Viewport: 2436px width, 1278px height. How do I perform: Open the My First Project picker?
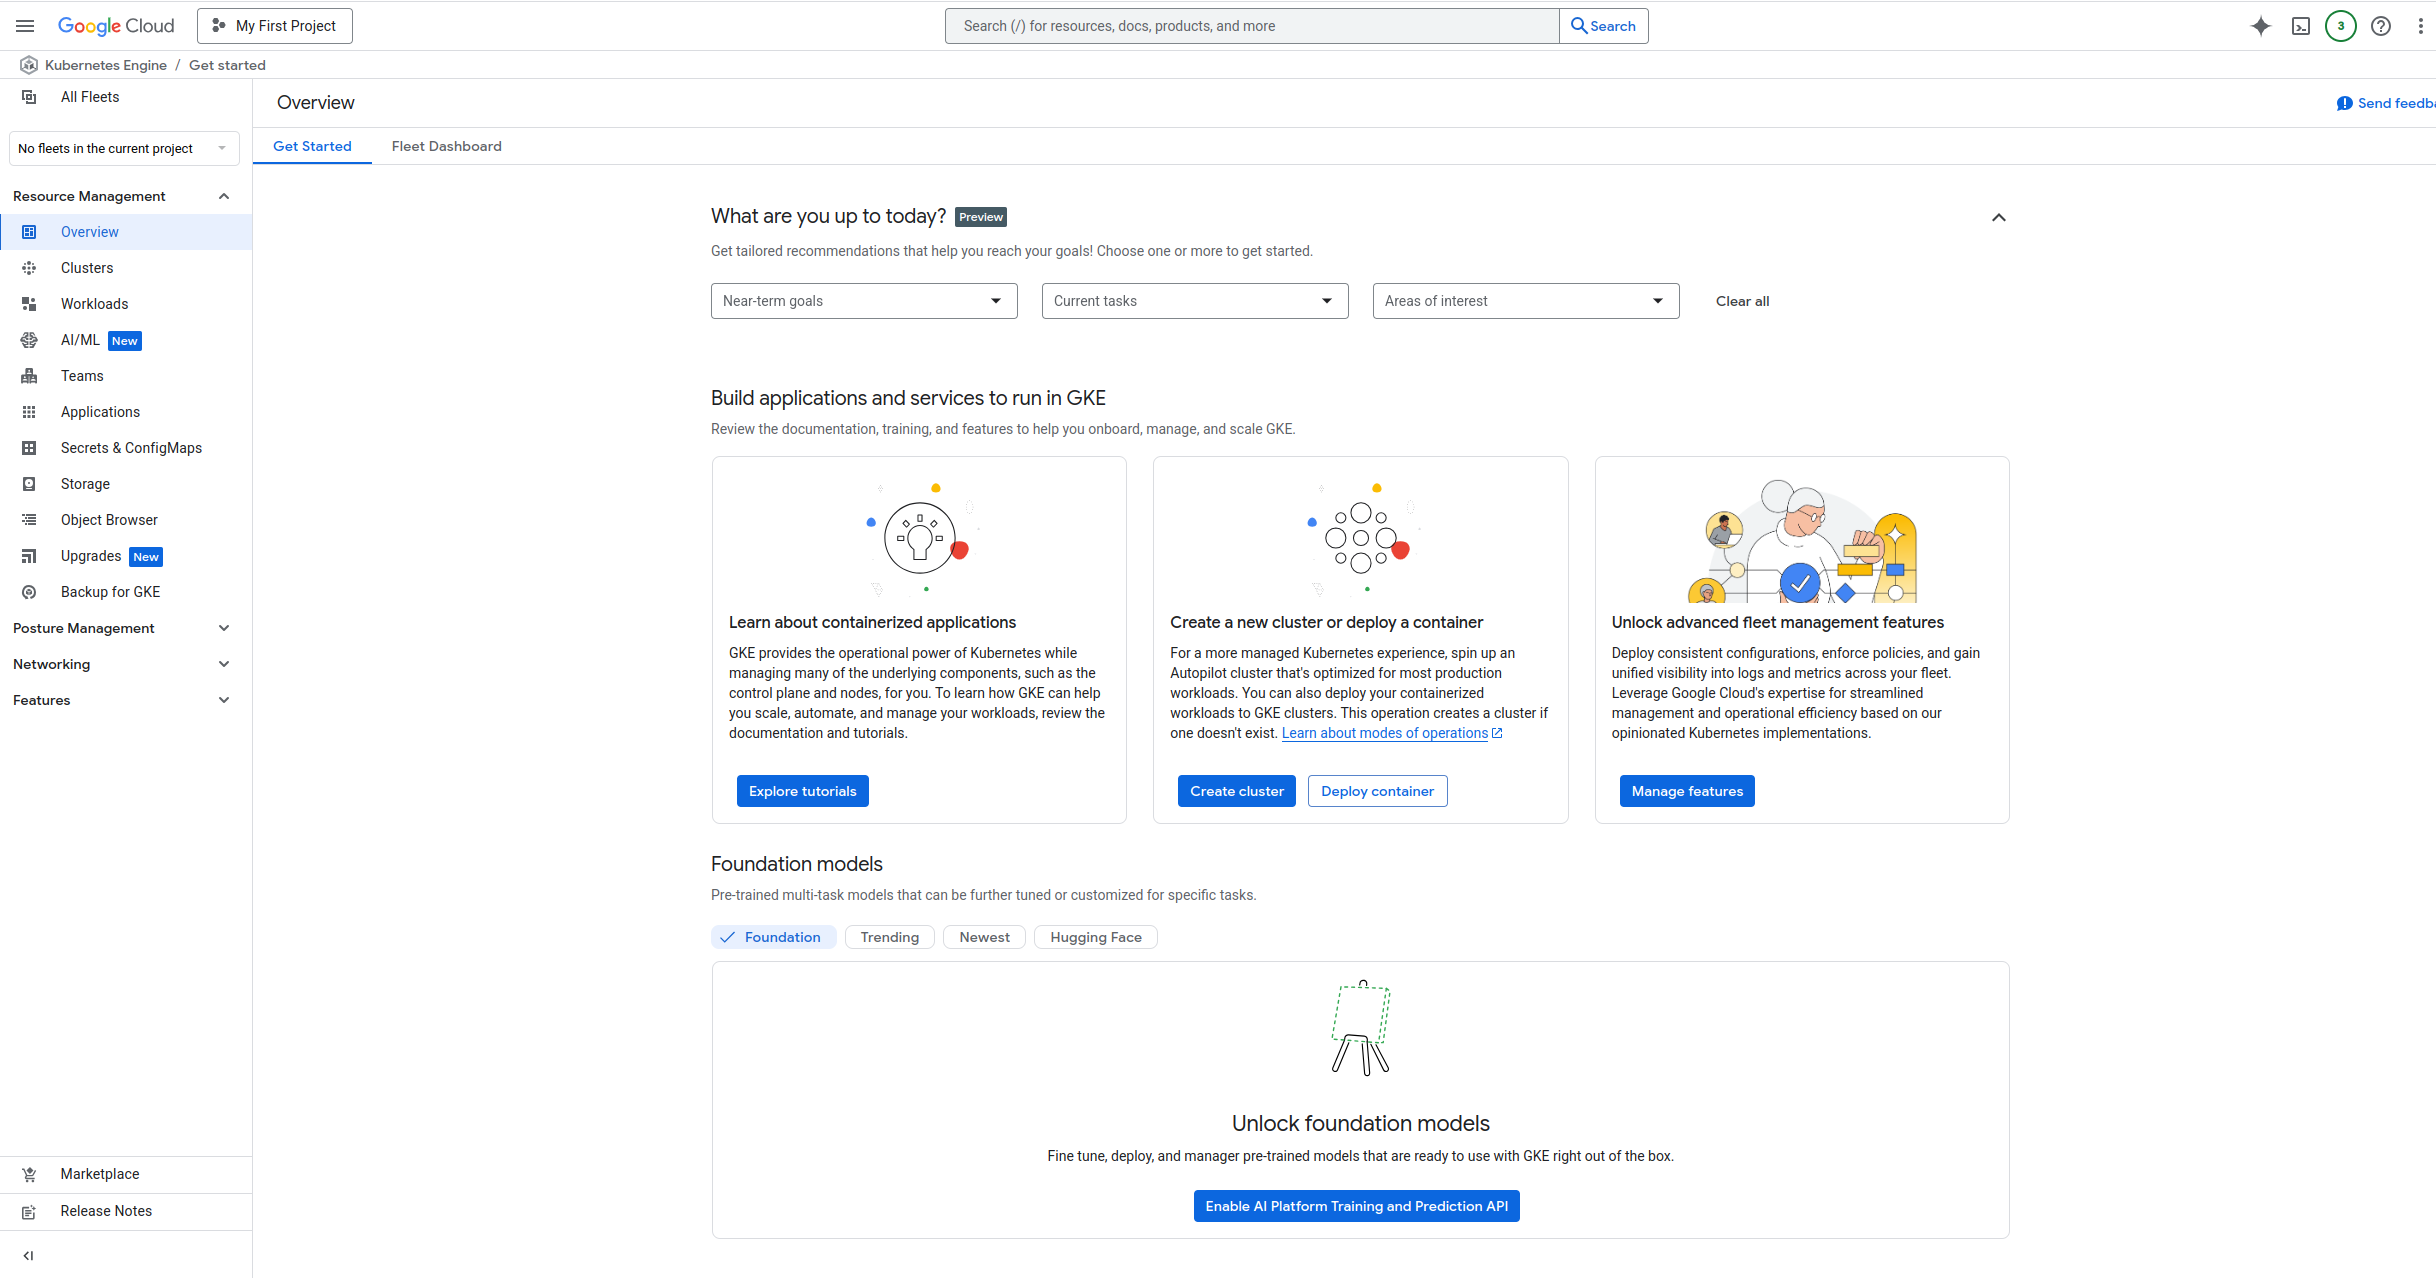[274, 25]
